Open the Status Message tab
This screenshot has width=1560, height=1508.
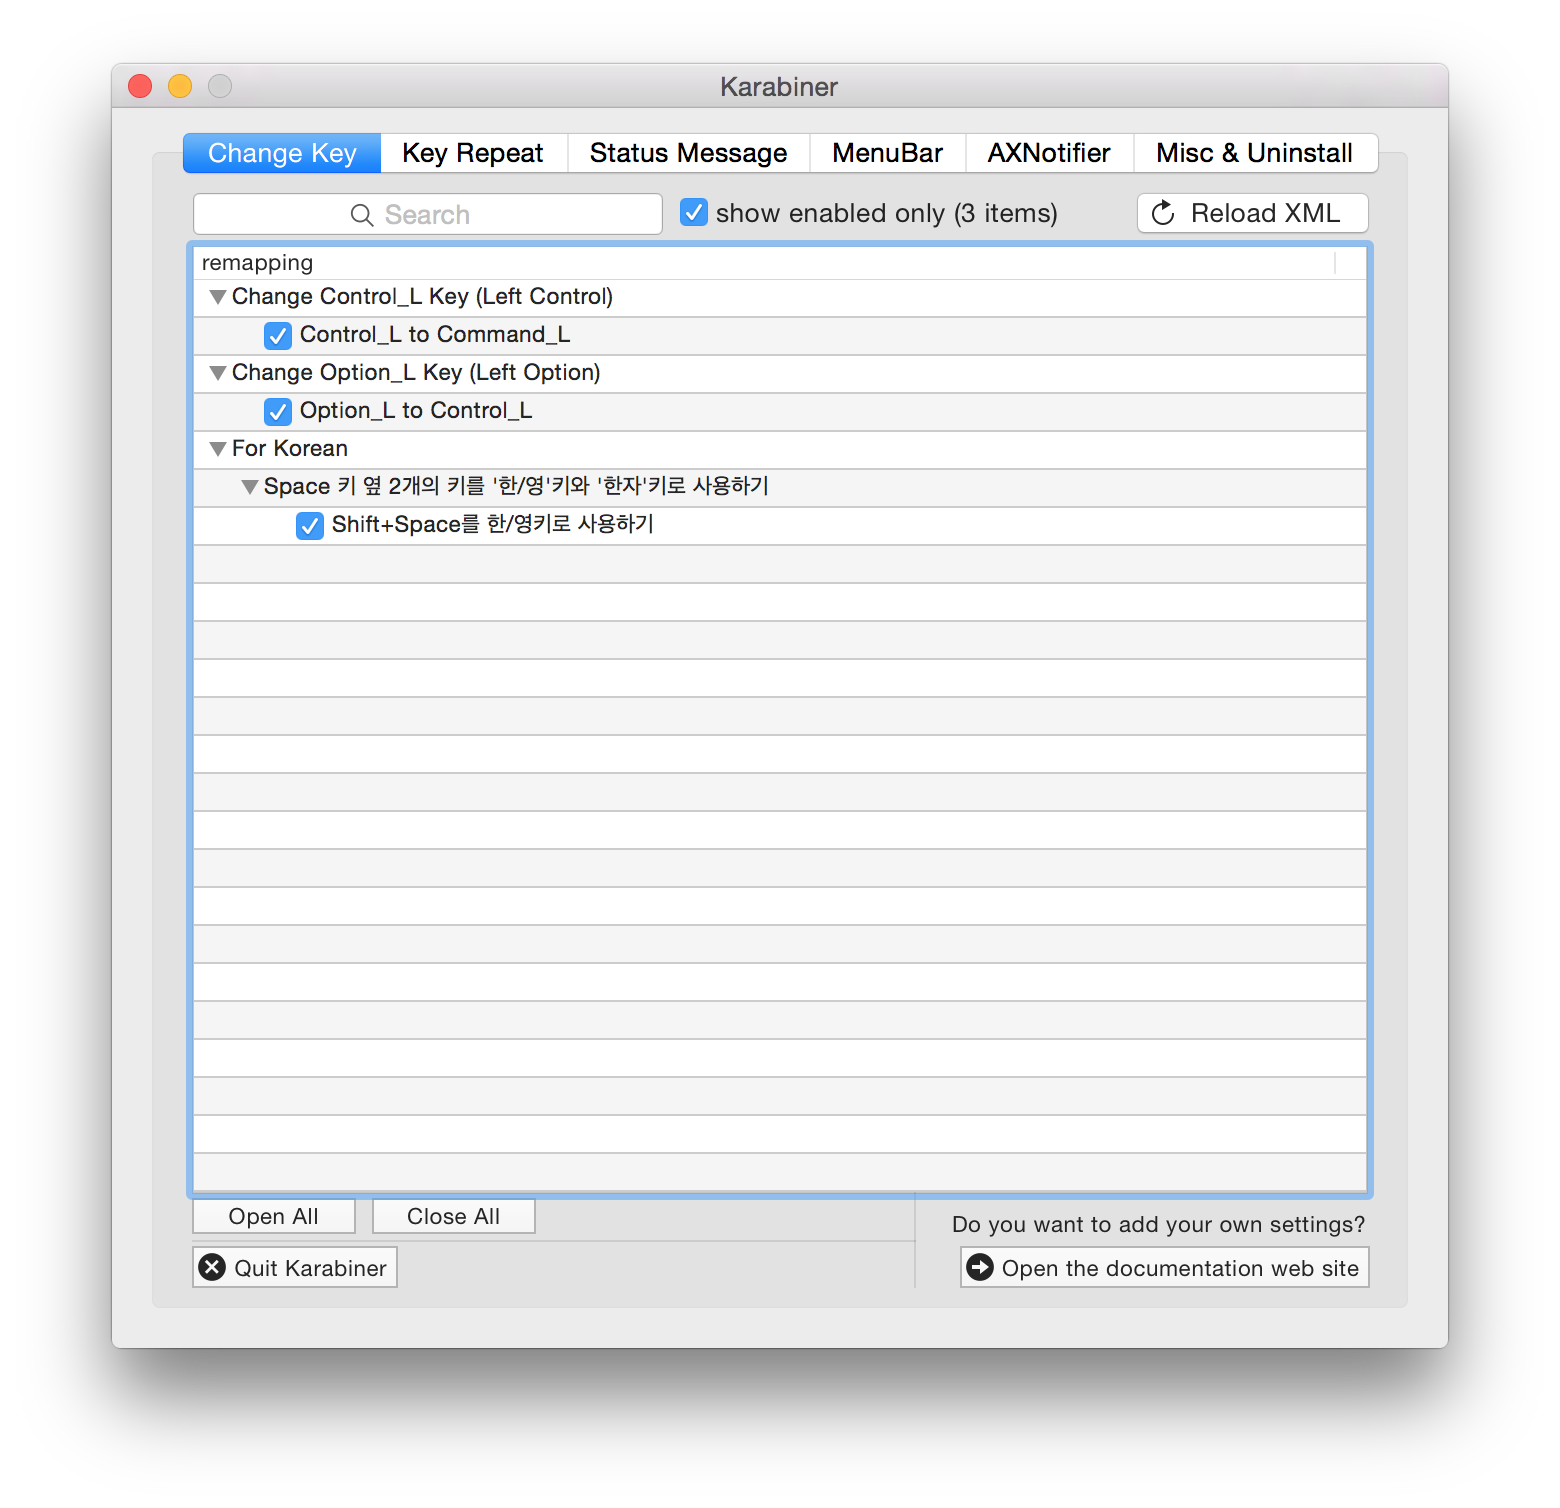click(x=688, y=153)
